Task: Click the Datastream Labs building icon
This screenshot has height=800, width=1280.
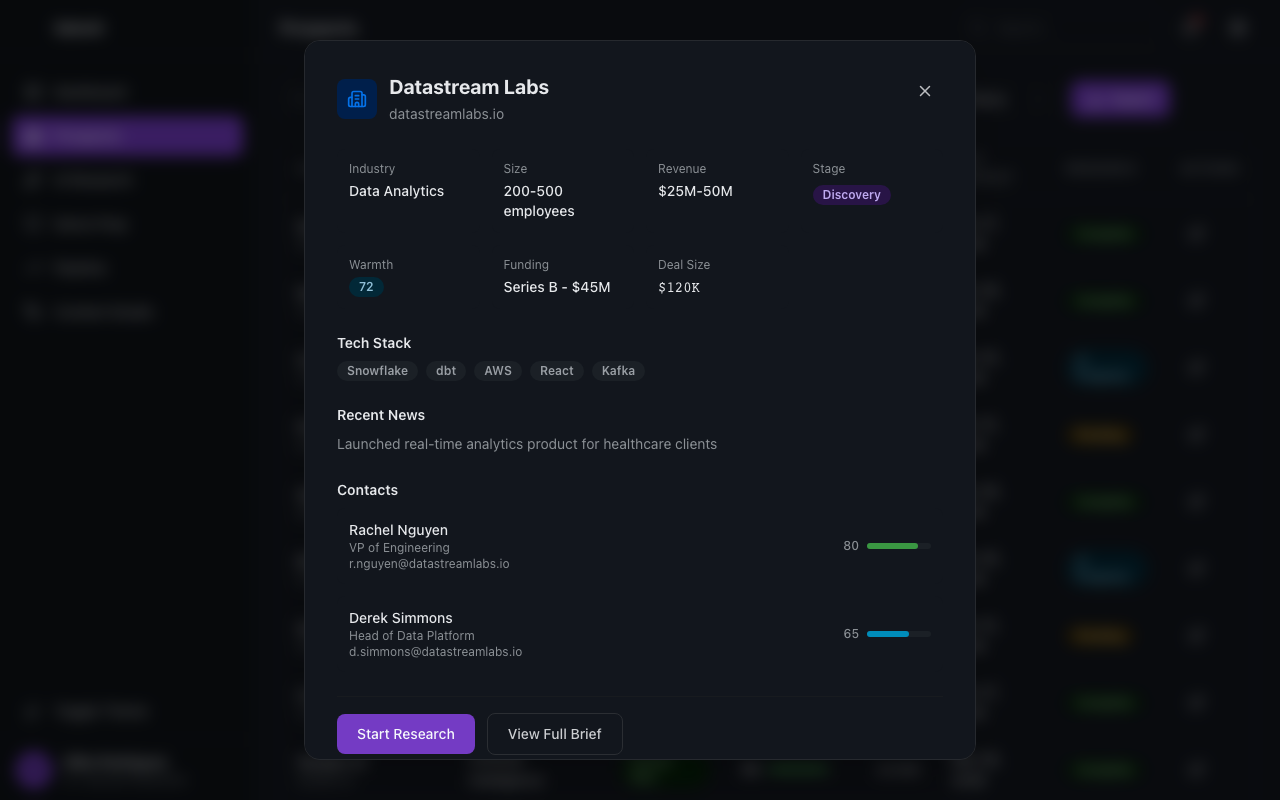Action: click(x=357, y=99)
